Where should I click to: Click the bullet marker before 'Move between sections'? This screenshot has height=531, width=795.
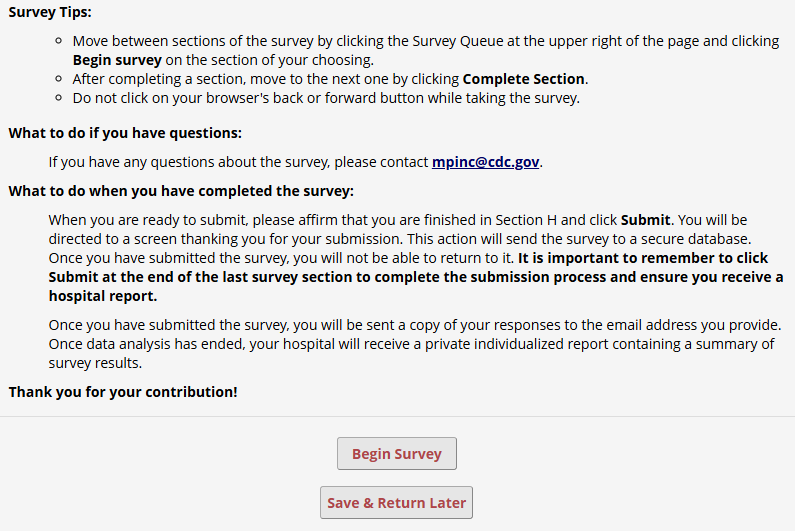pyautogui.click(x=59, y=42)
